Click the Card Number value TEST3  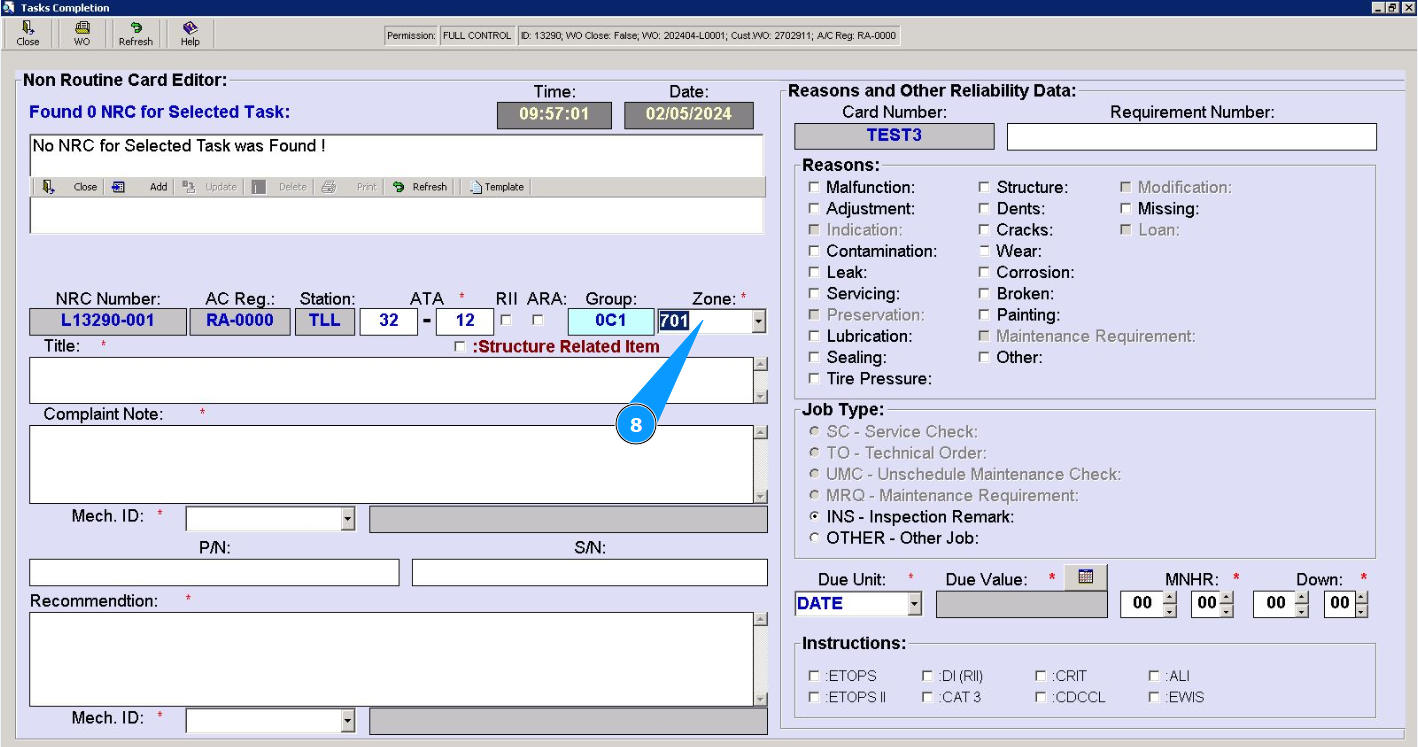895,136
